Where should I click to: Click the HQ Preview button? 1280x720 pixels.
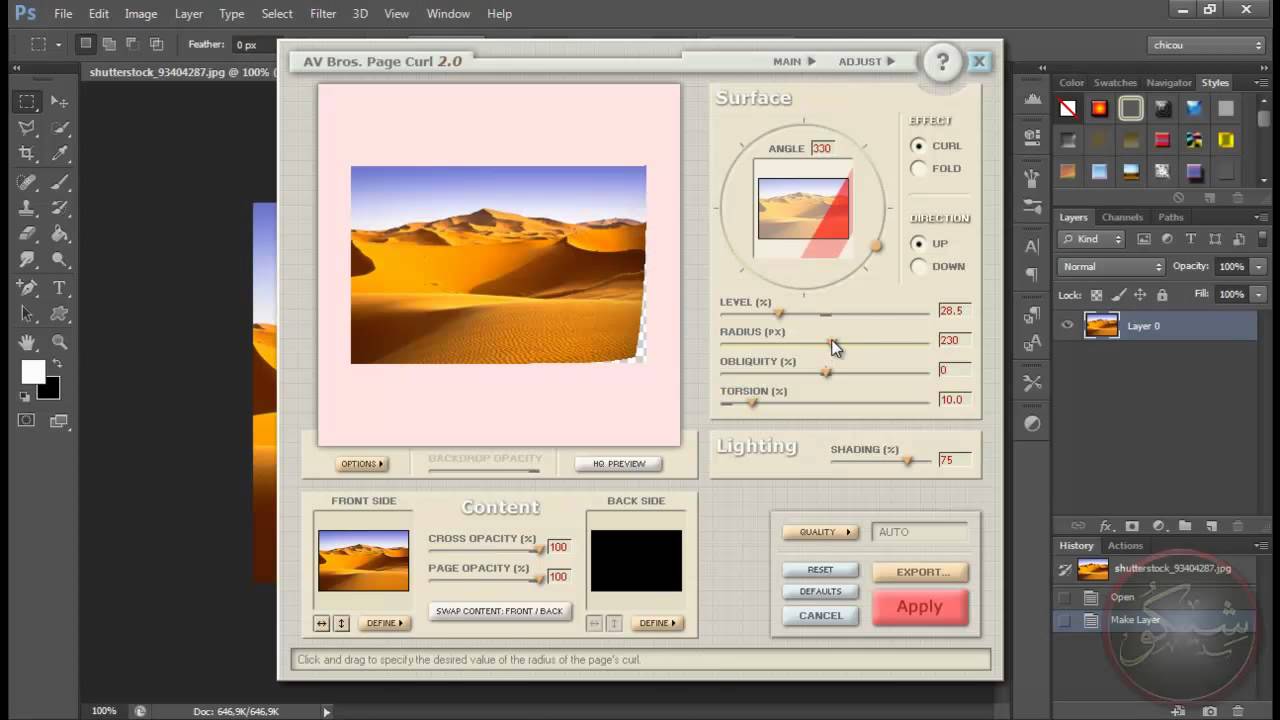(x=619, y=464)
